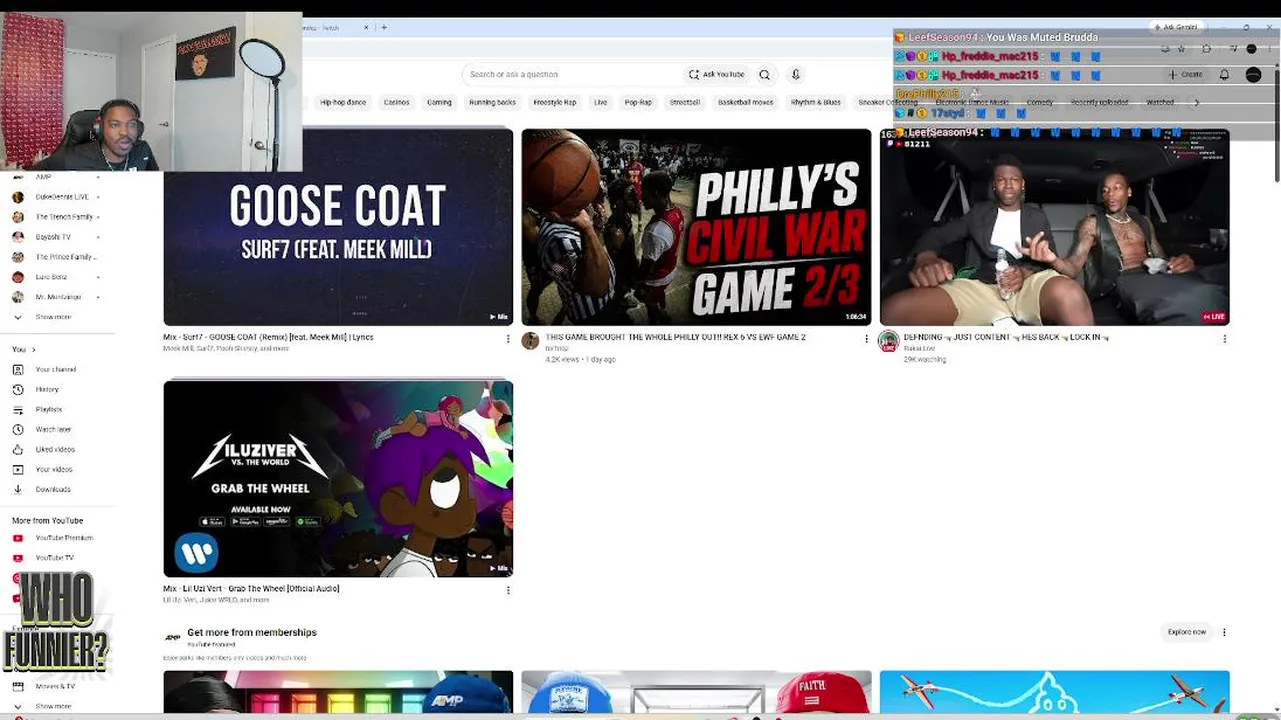Image resolution: width=1281 pixels, height=720 pixels.
Task: Open the Philly game video title link
Action: tap(675, 337)
